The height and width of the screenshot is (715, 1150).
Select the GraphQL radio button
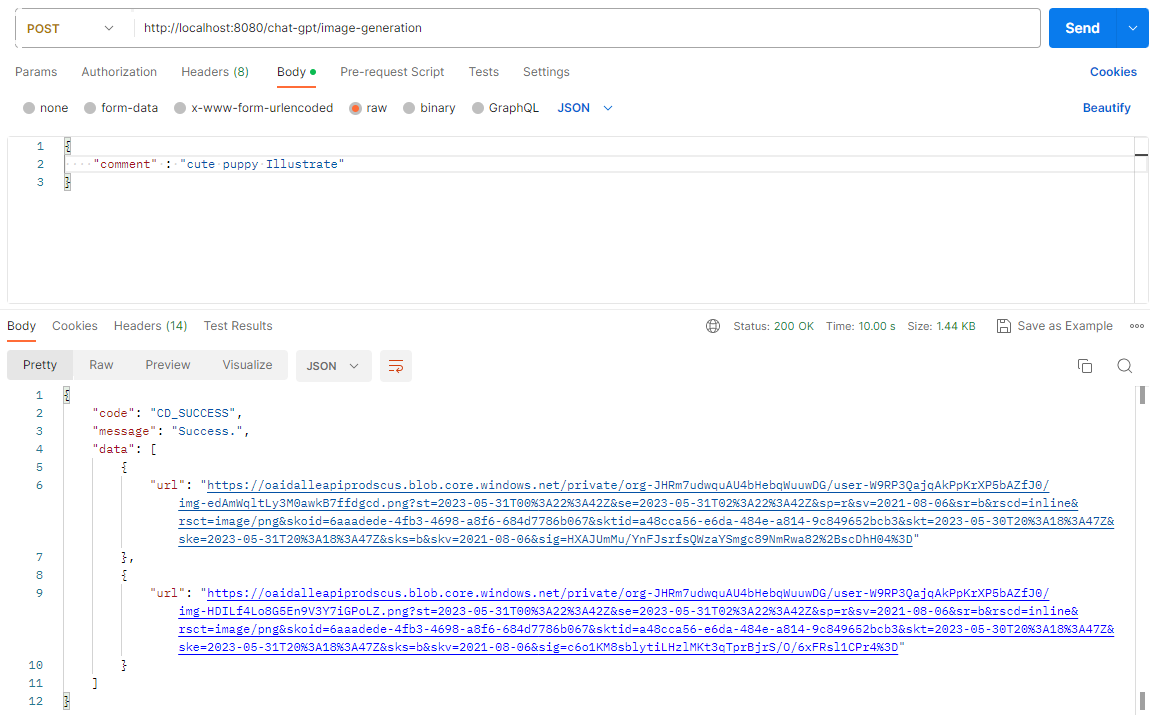point(478,108)
